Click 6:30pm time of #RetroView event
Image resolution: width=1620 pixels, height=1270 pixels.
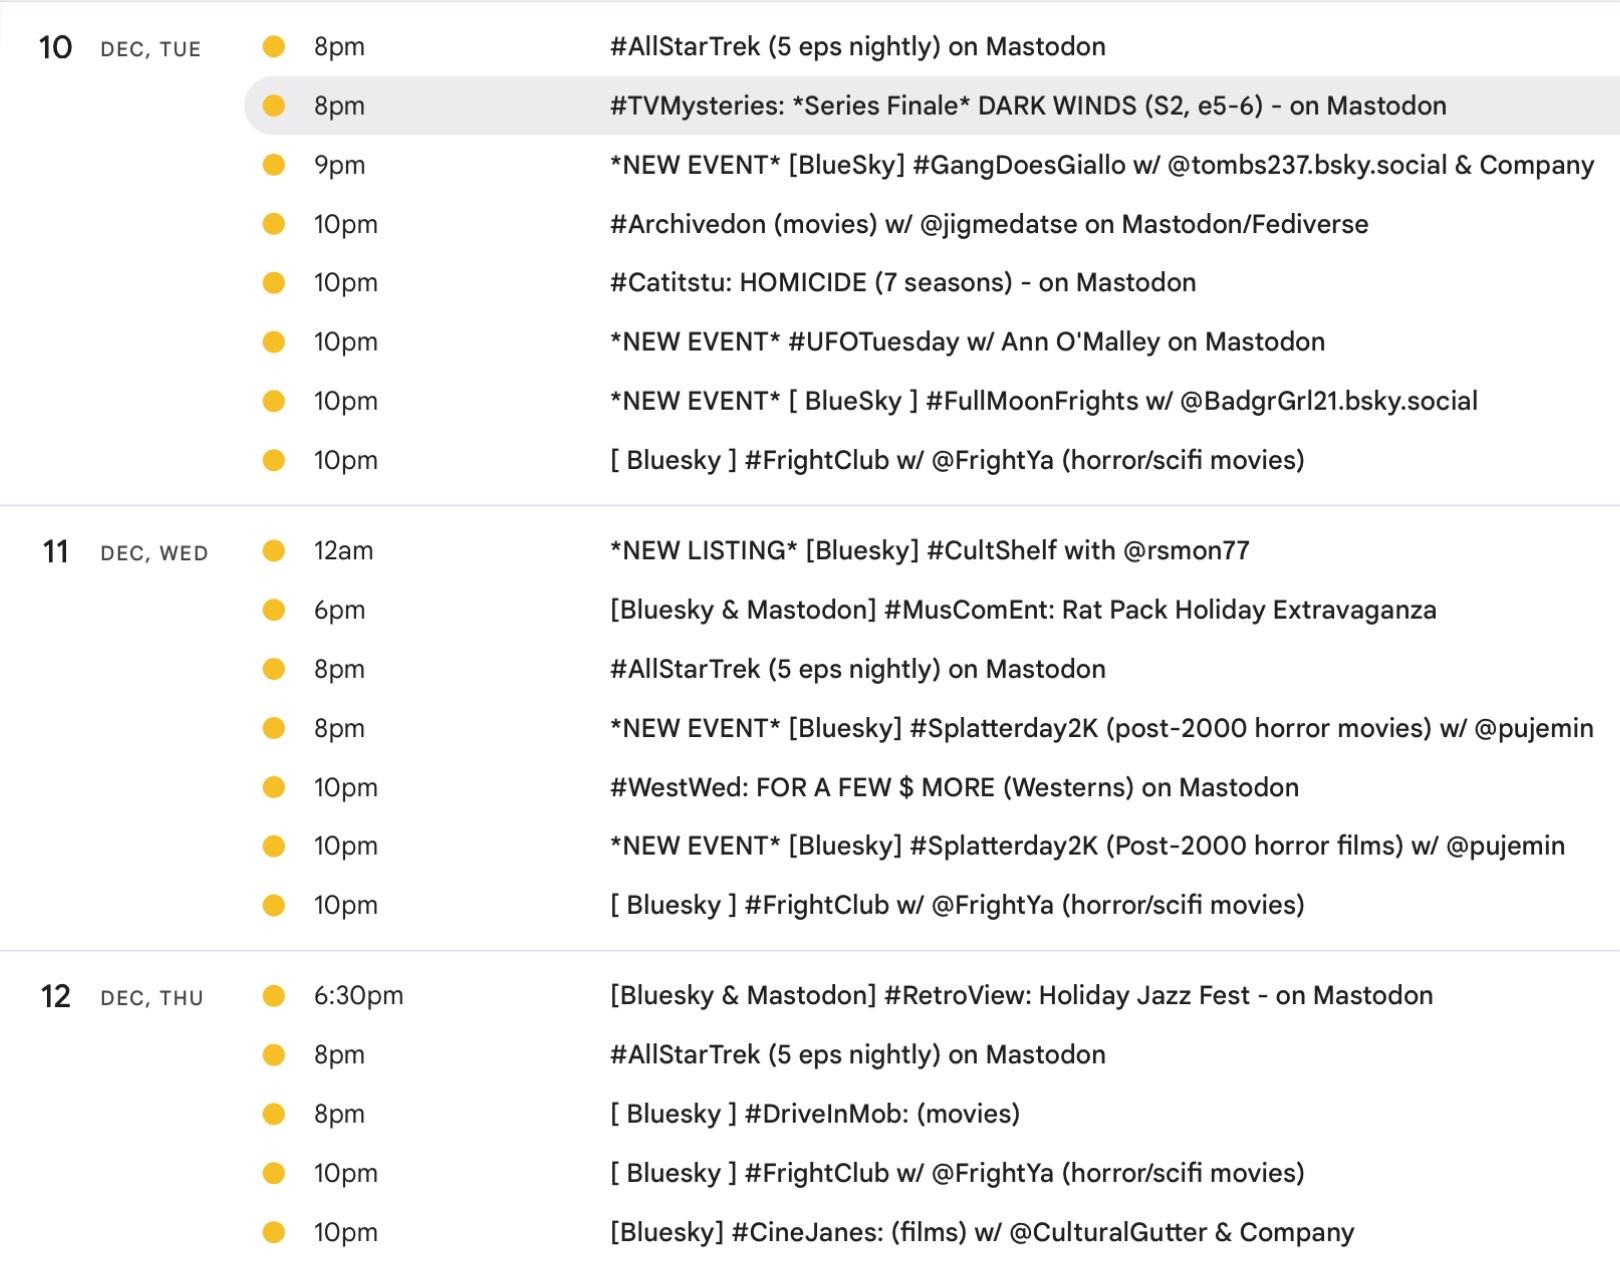coord(359,997)
